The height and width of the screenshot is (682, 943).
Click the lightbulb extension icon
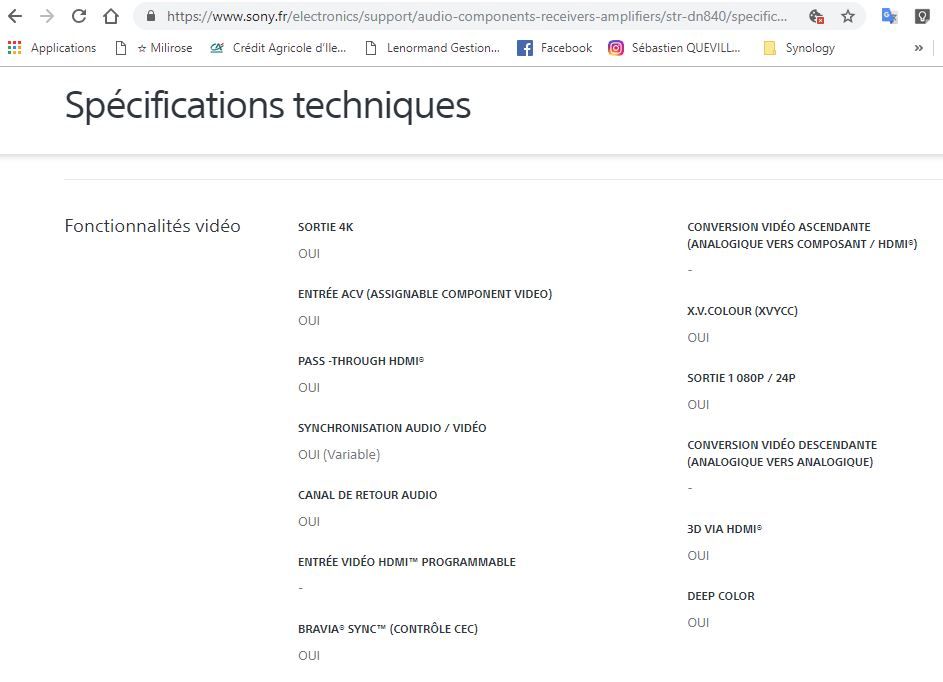tap(922, 16)
